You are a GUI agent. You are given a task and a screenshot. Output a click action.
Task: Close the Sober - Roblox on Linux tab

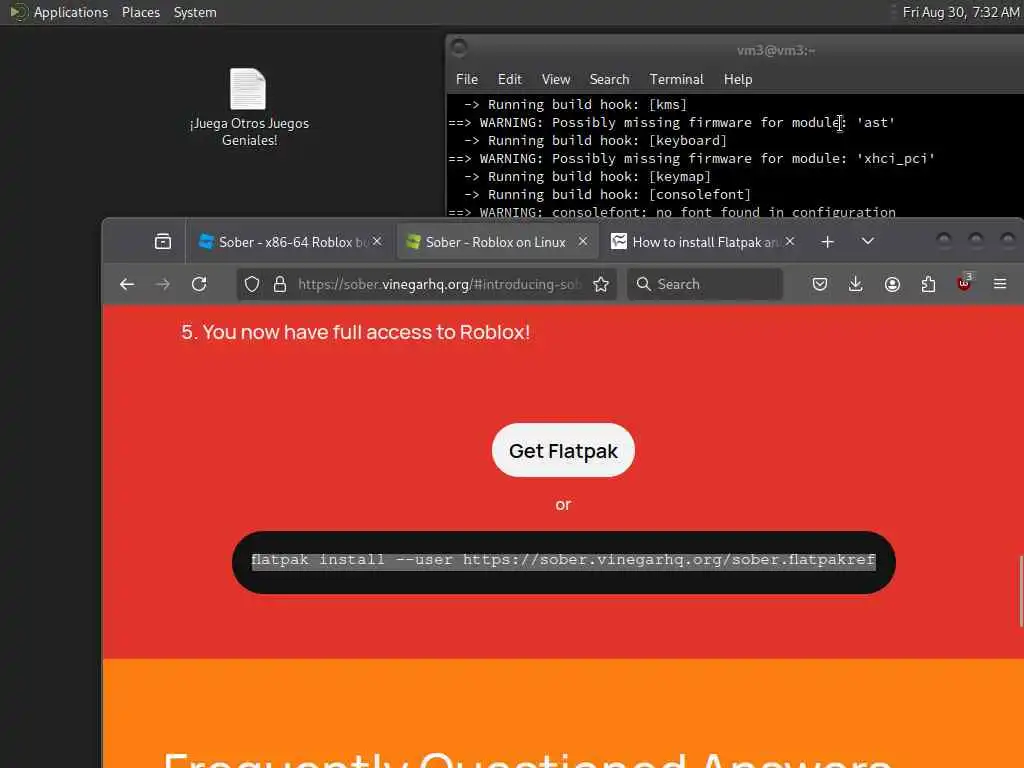(x=583, y=242)
